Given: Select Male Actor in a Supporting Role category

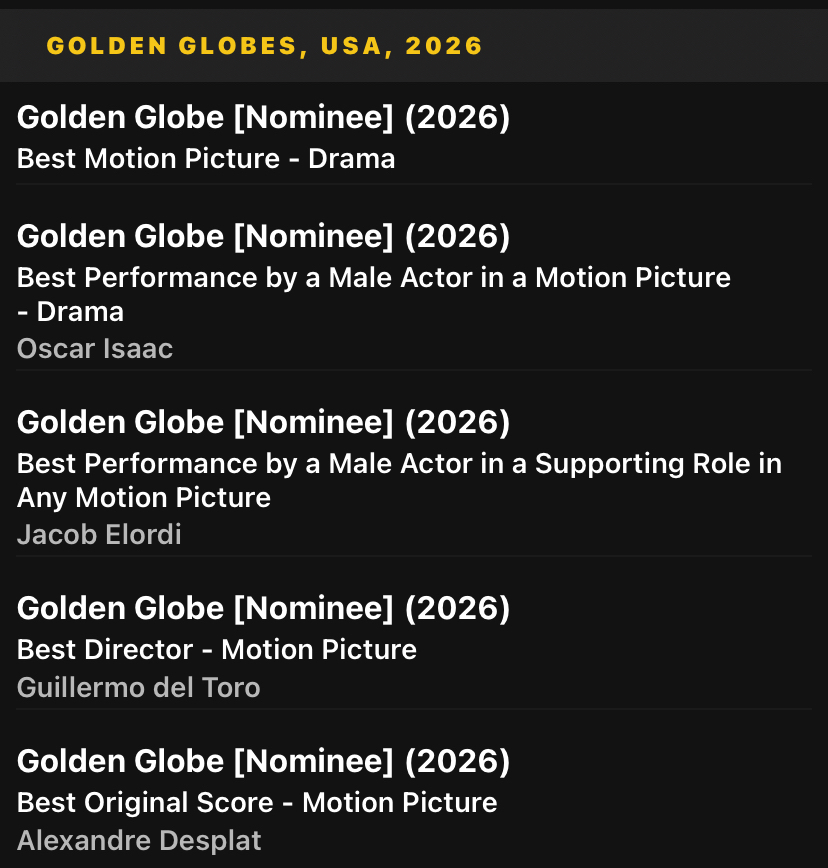Looking at the screenshot, I should pyautogui.click(x=398, y=464).
